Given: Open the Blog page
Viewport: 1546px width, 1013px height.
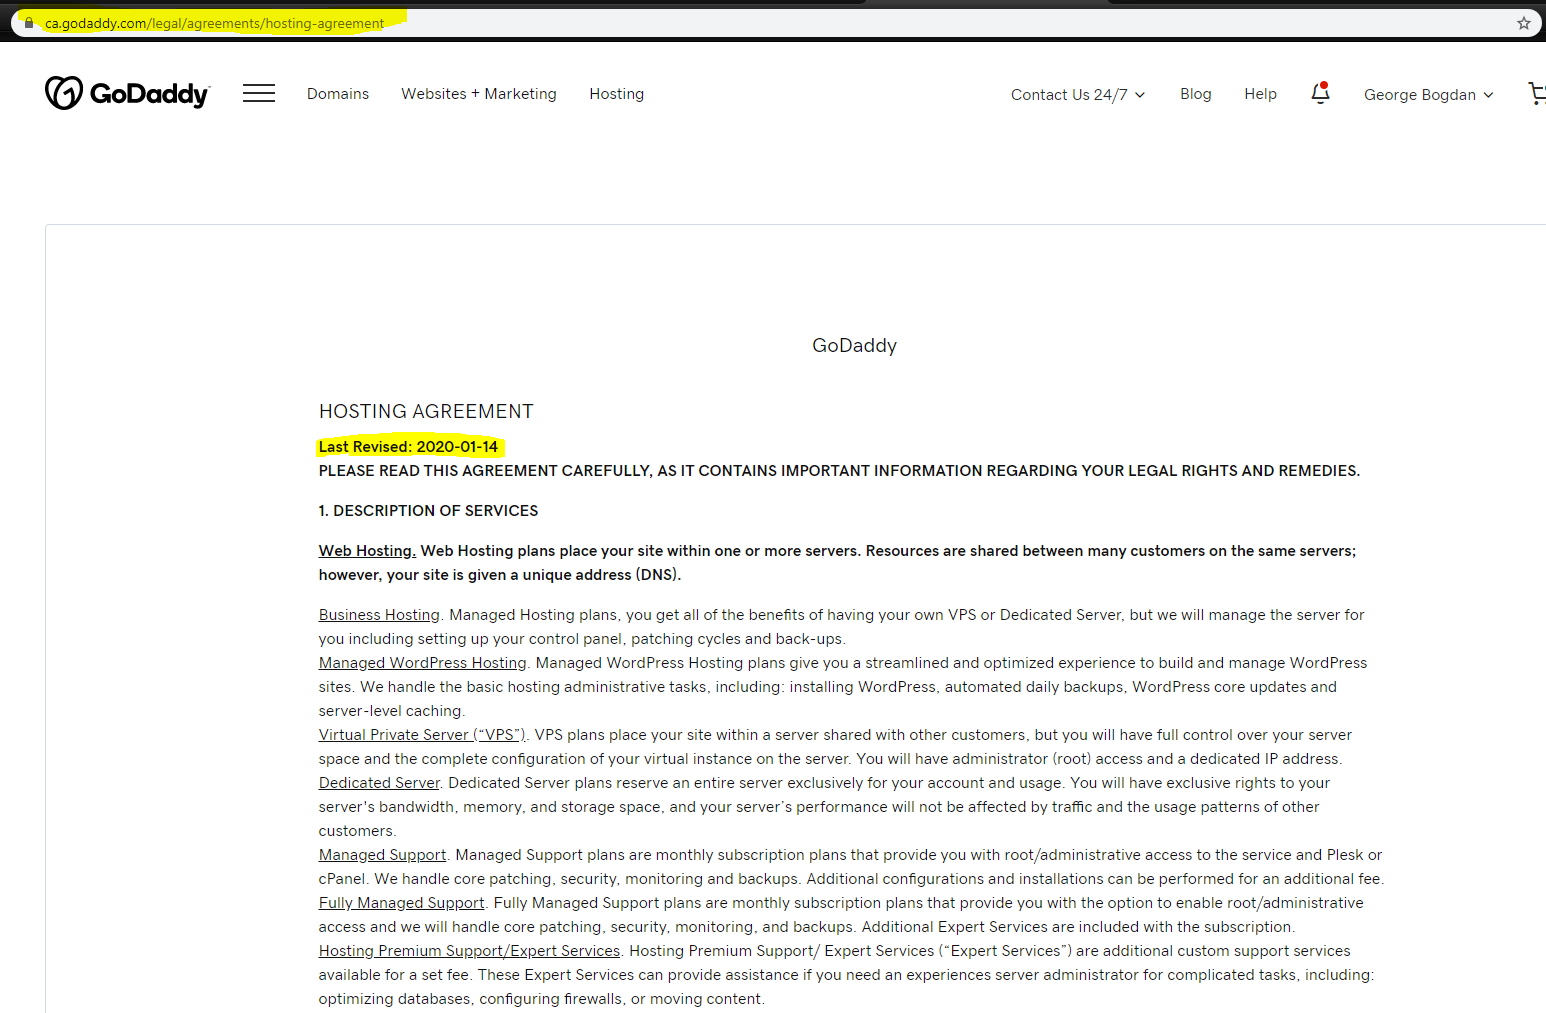Looking at the screenshot, I should (x=1195, y=93).
